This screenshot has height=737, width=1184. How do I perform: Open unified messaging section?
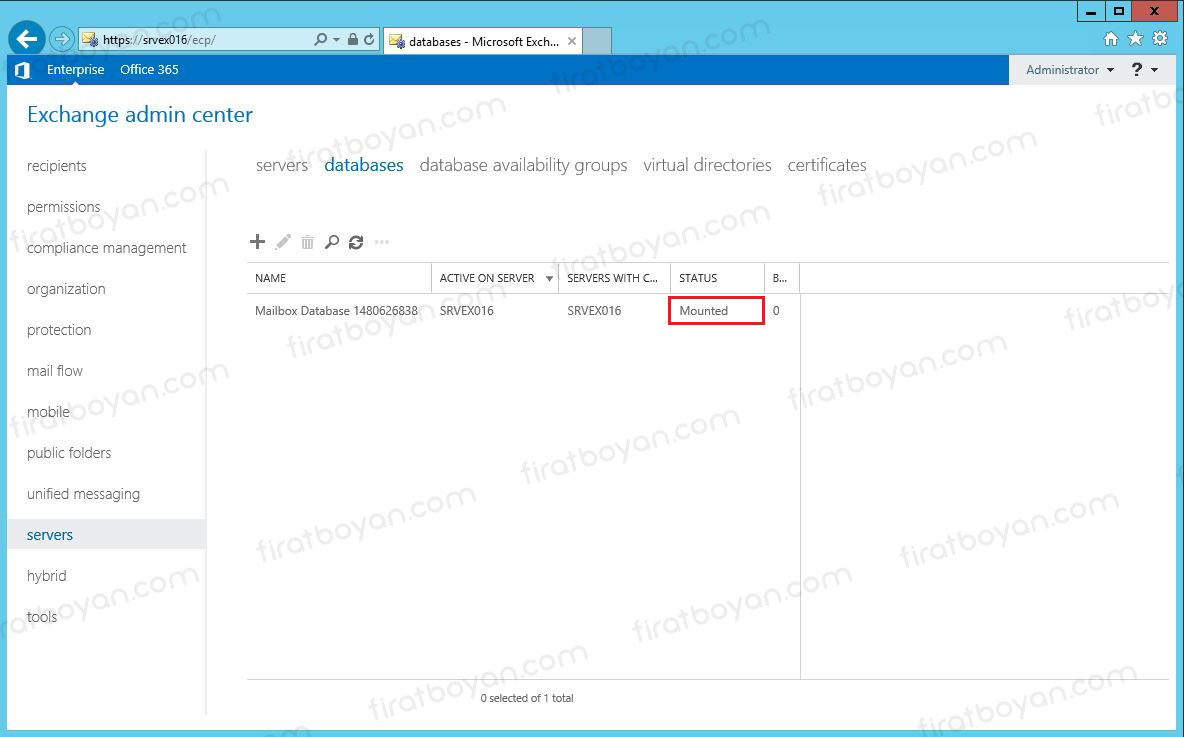[x=83, y=494]
